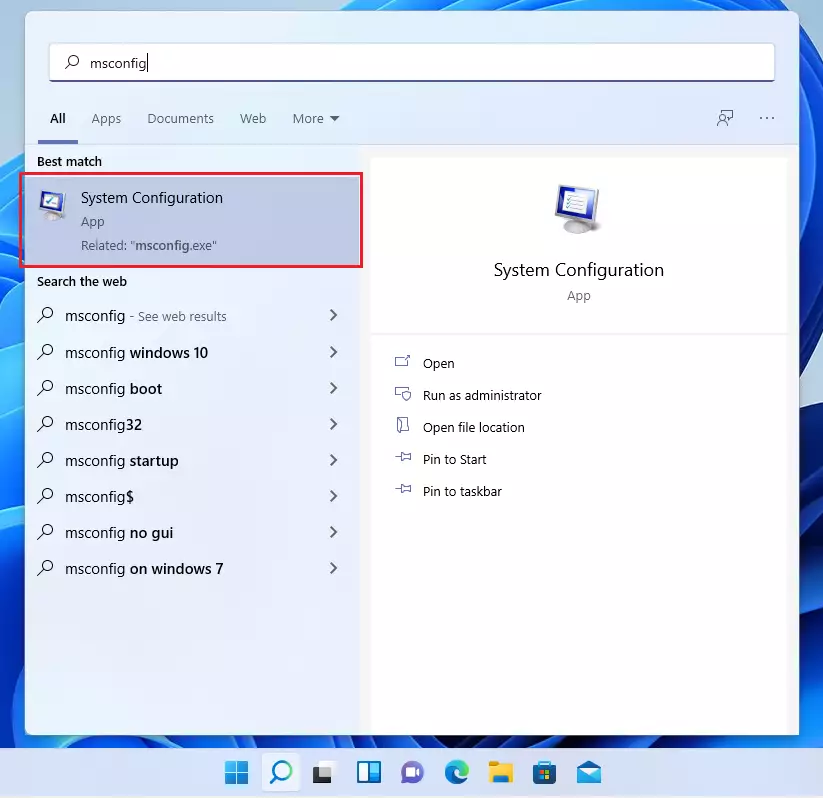Open File Explorer from the taskbar
Image resolution: width=823 pixels, height=798 pixels.
500,772
